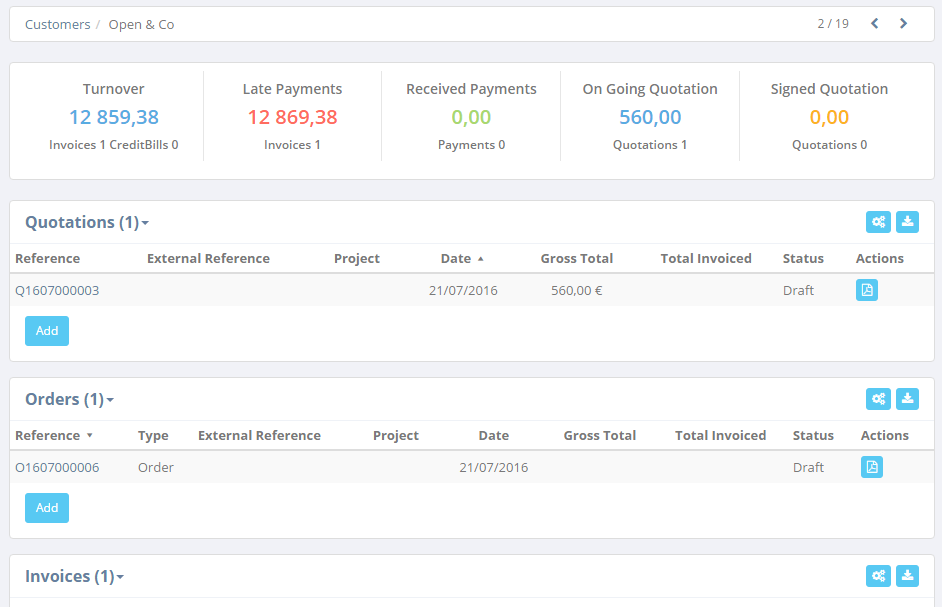The image size is (942, 607).
Task: Expand Orders (1) dropdown caret
Action: pos(110,400)
